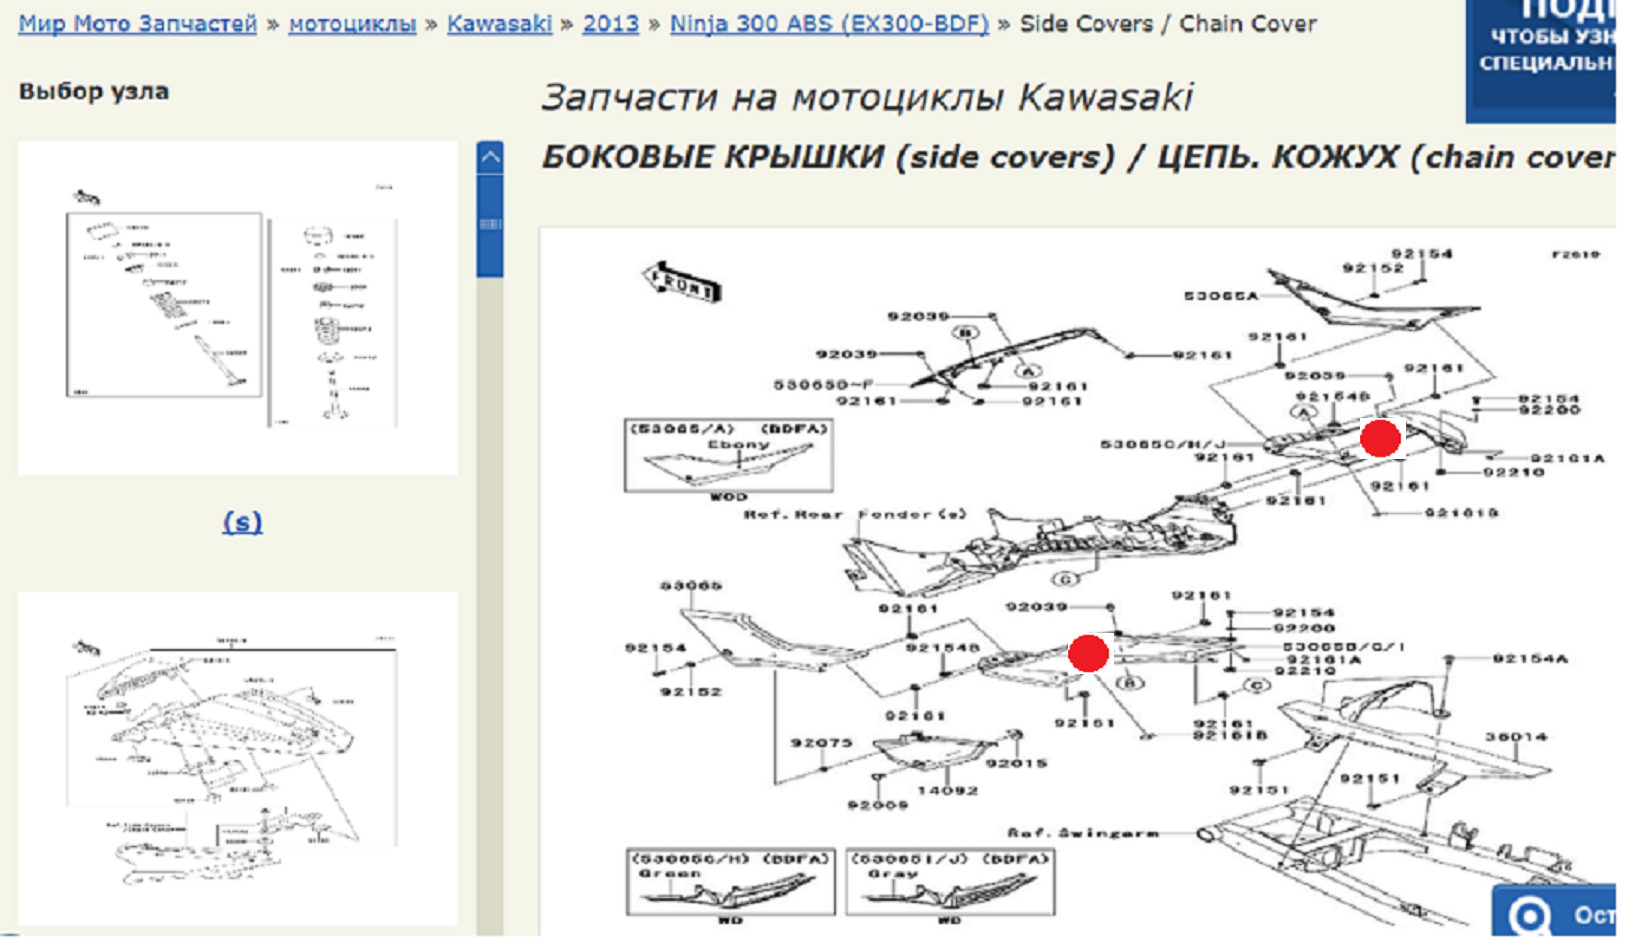The width and height of the screenshot is (1635, 949).
Task: Click the scroll-up arrow of the node list
Action: point(490,156)
